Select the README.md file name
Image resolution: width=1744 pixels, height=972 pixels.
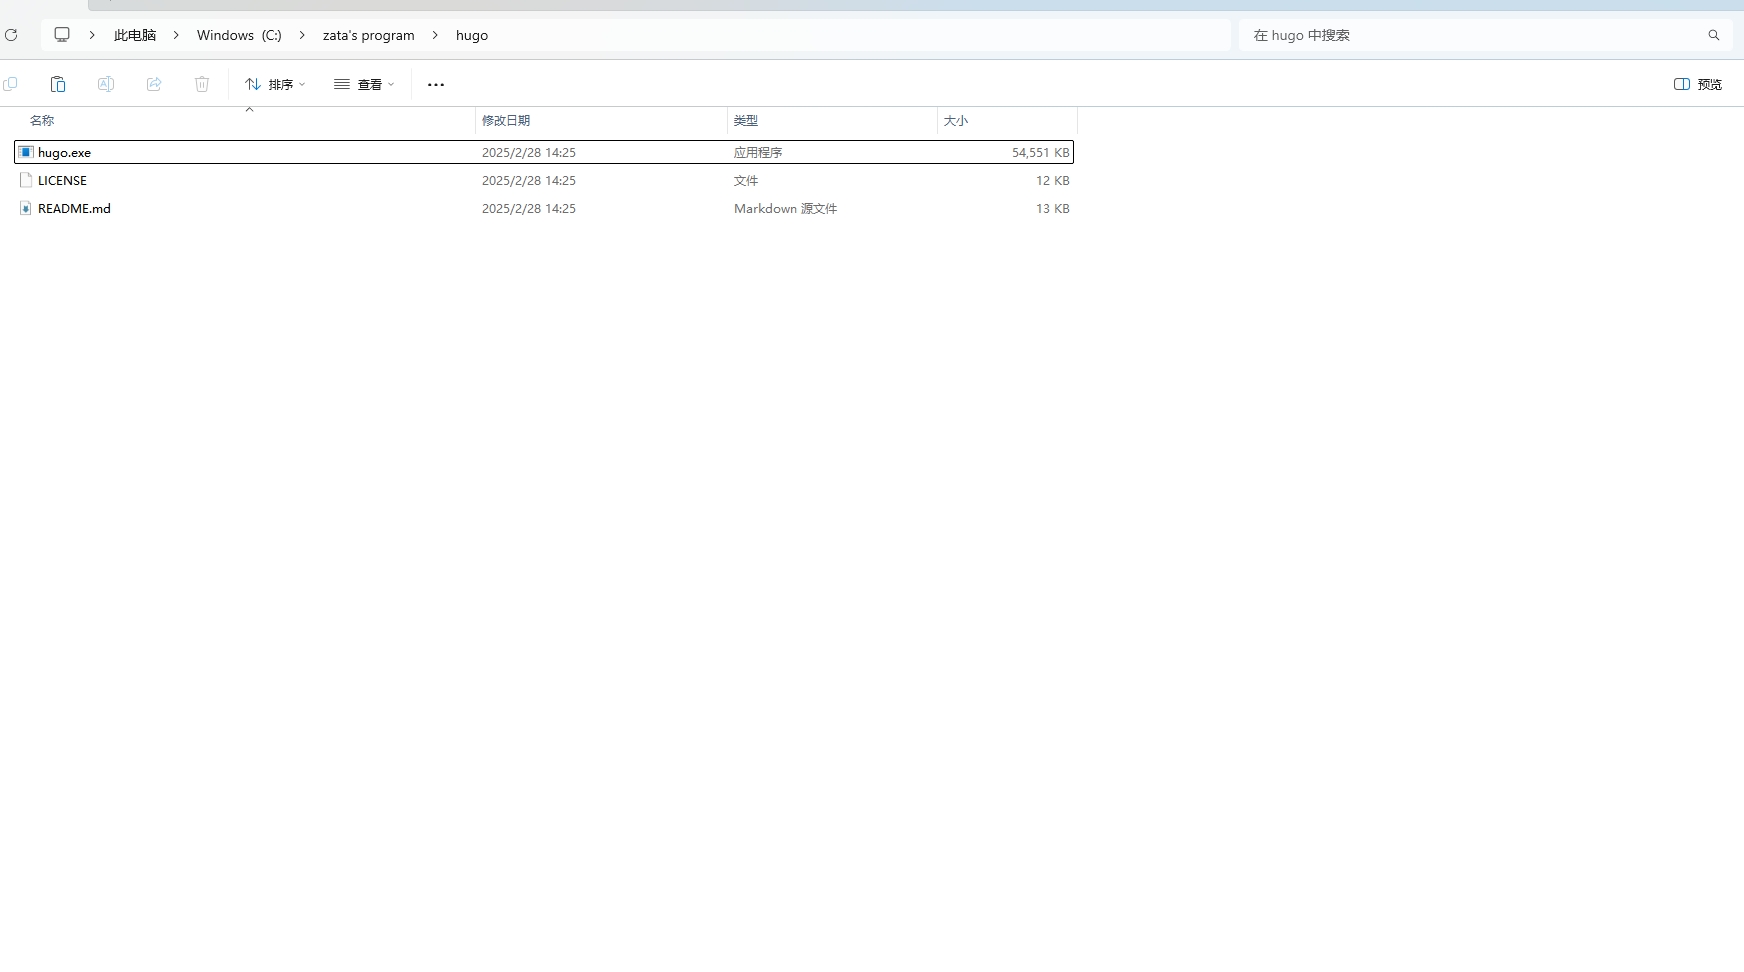[x=74, y=209]
